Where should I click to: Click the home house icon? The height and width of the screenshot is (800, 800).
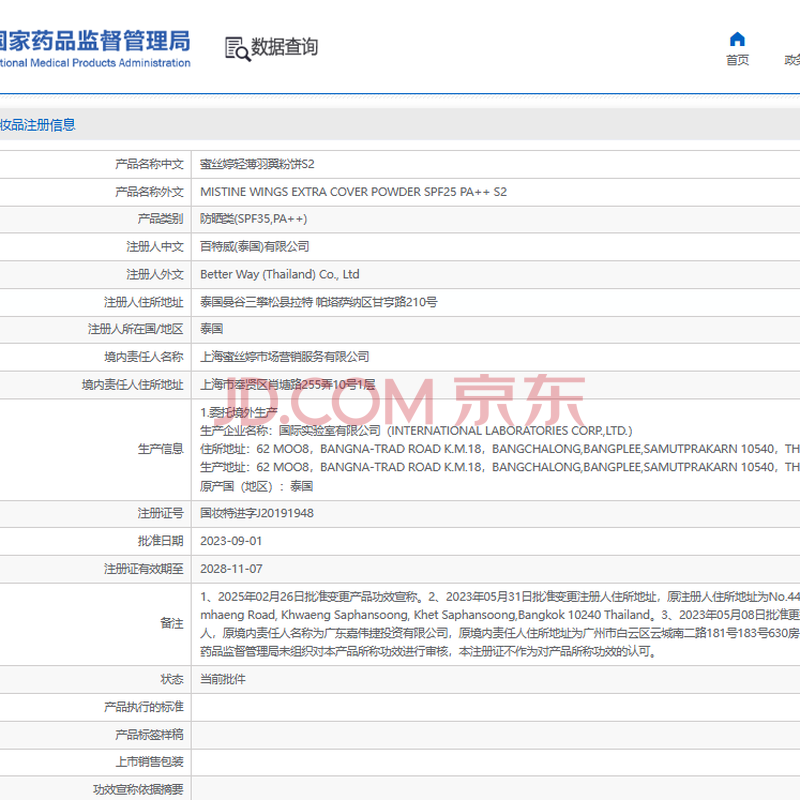coord(737,39)
